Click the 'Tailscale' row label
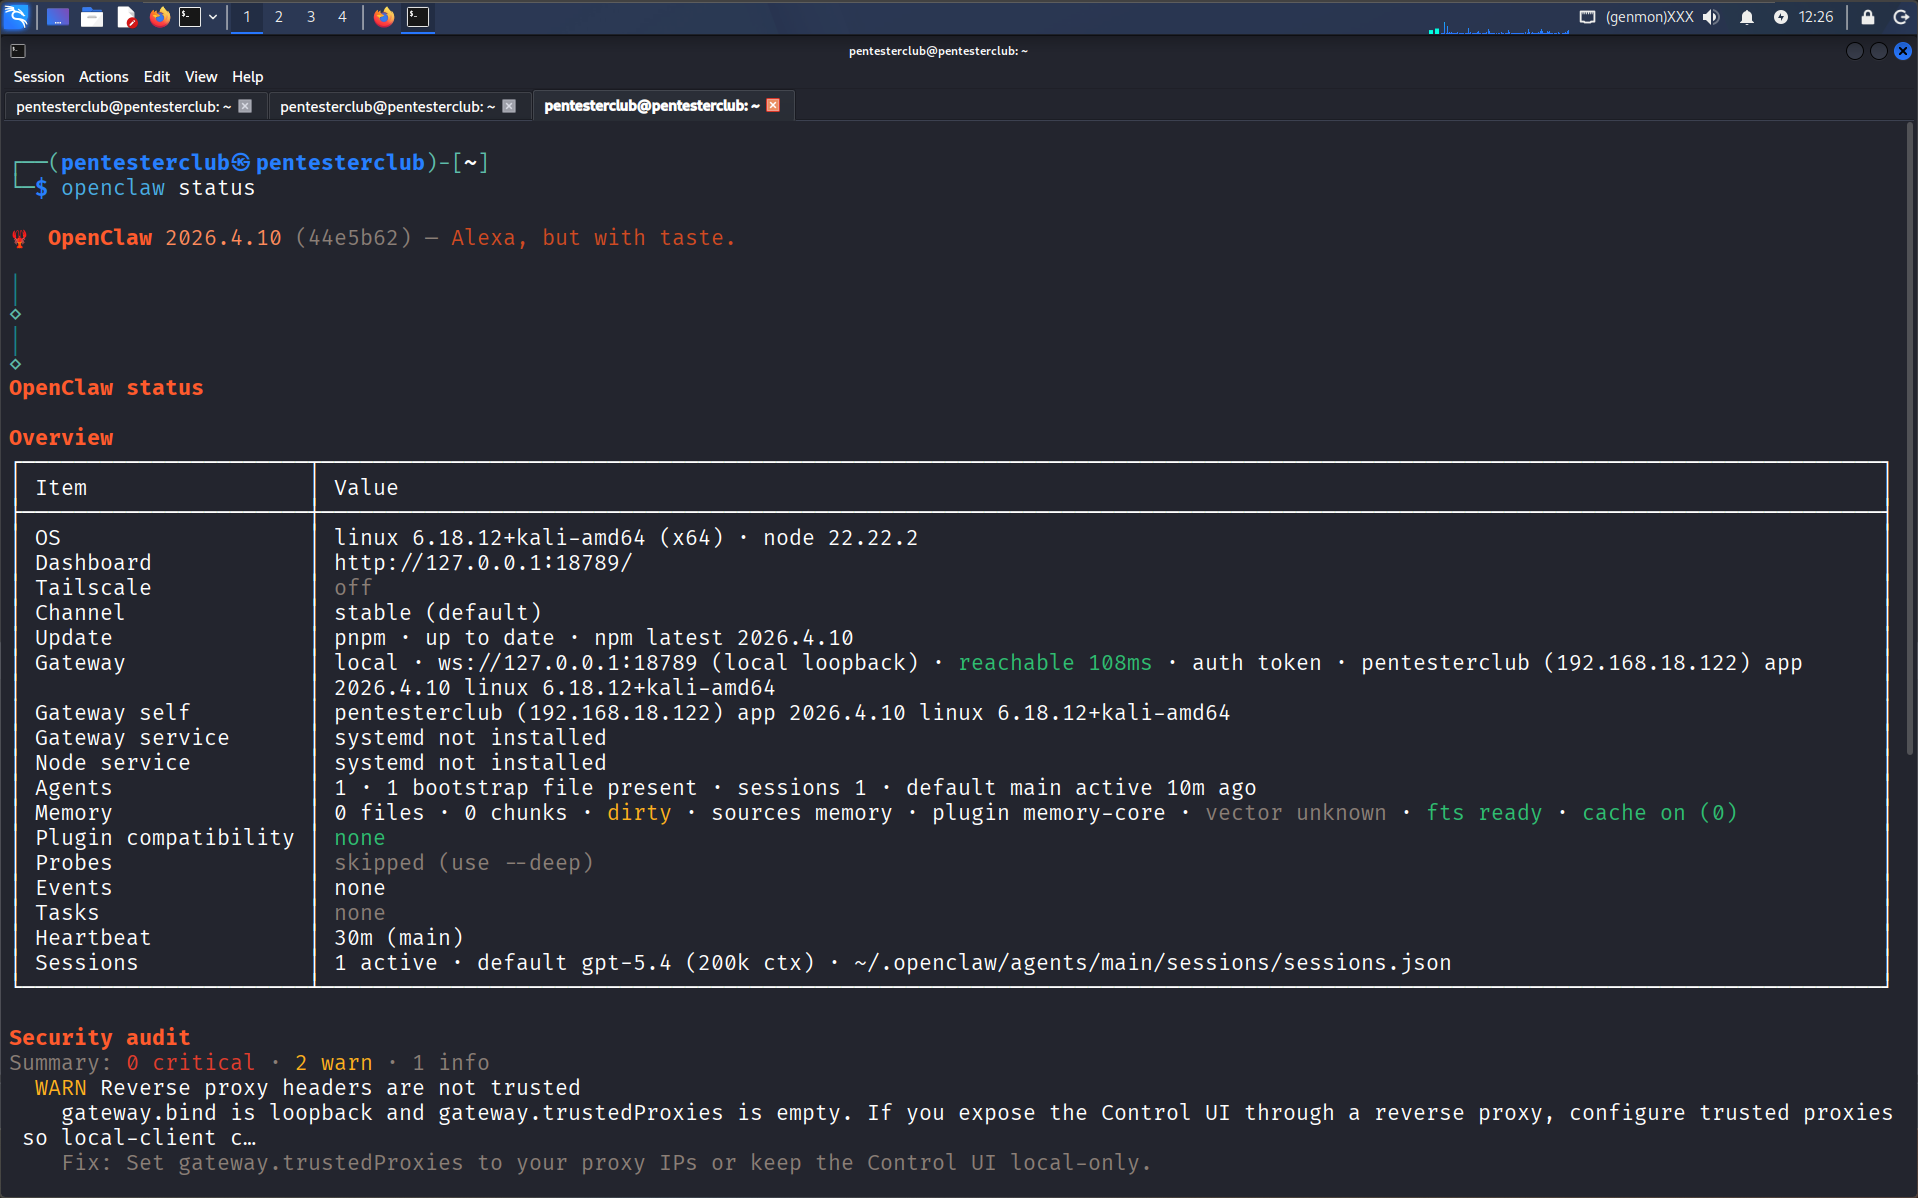Viewport: 1918px width, 1198px height. coord(93,588)
